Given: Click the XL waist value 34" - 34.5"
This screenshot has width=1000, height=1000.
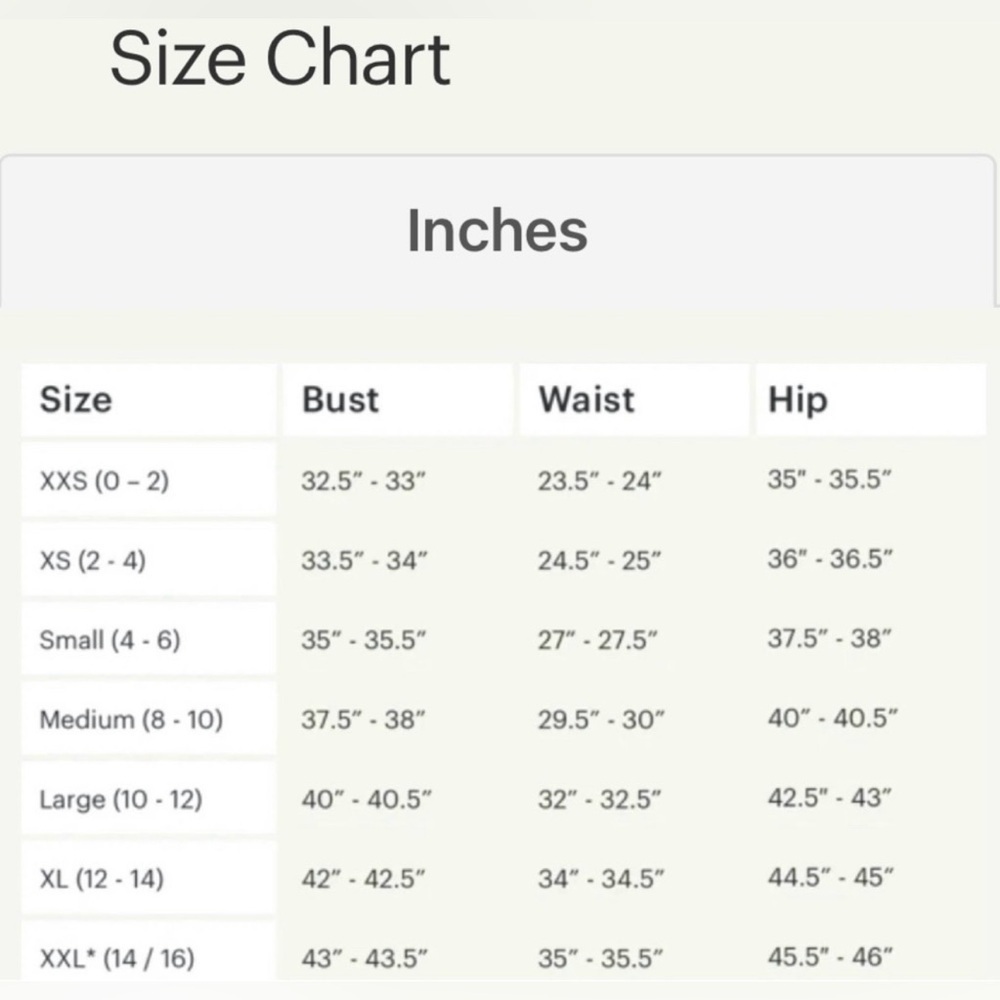Looking at the screenshot, I should pos(601,879).
